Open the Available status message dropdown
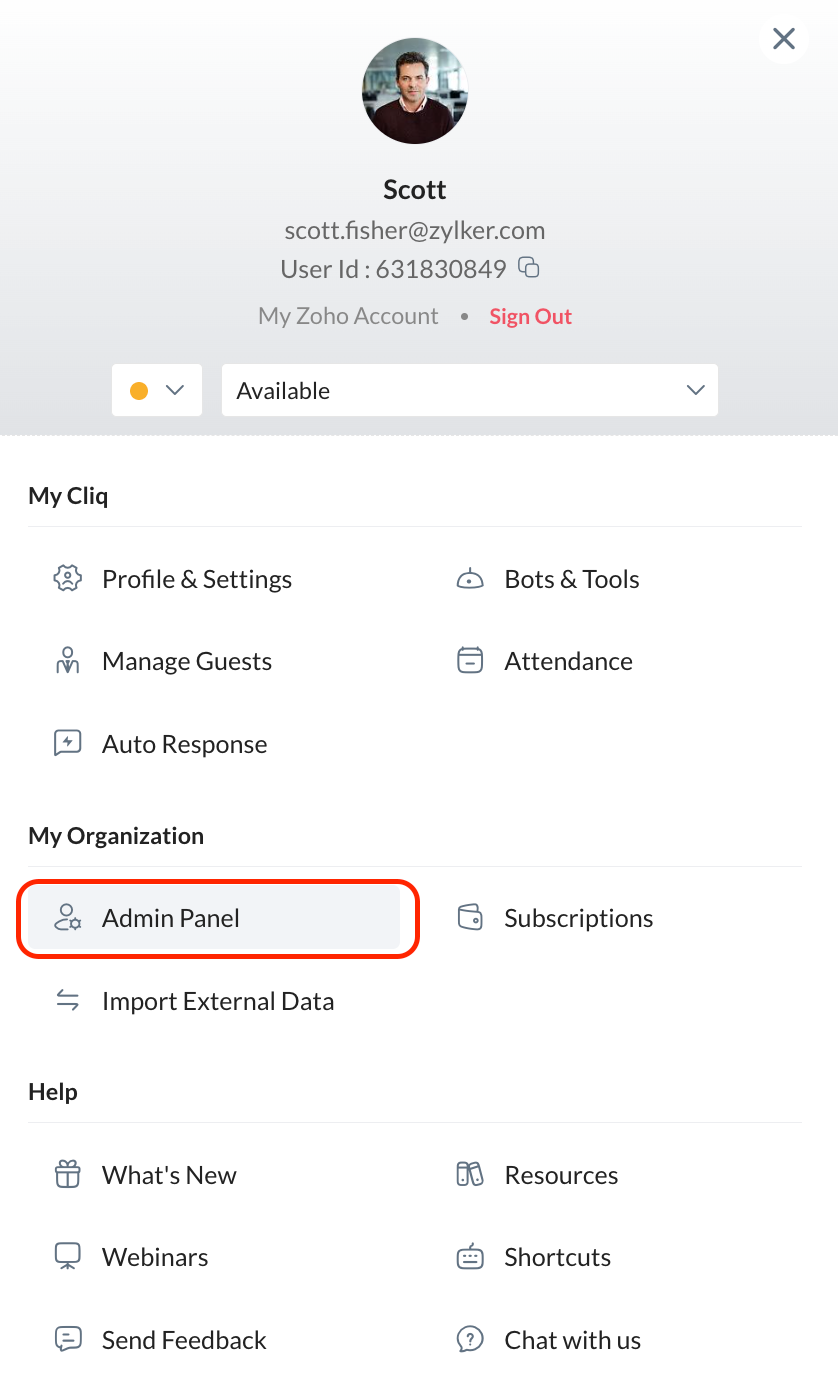Viewport: 838px width, 1386px height. [x=469, y=390]
